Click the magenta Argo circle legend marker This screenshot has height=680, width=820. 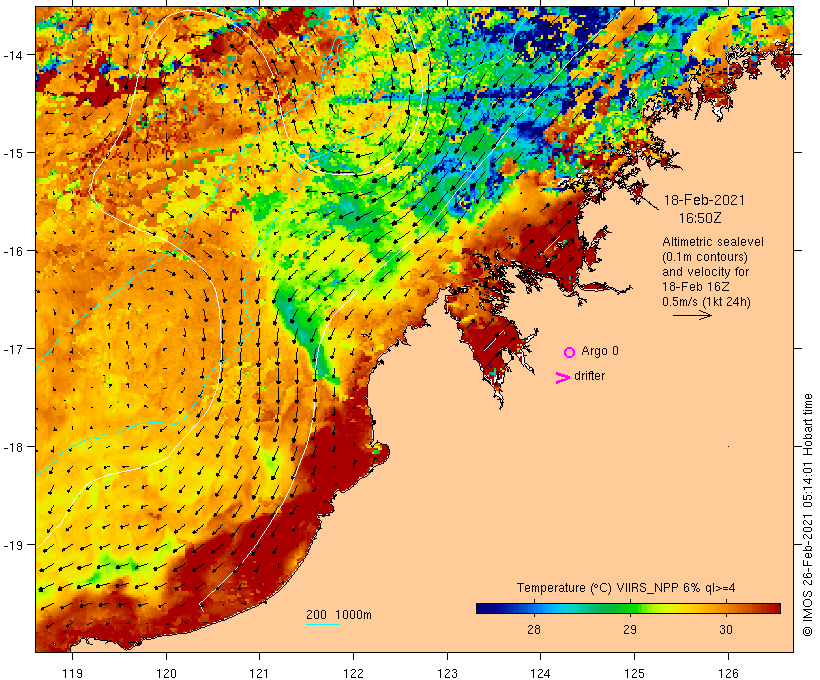coord(570,352)
